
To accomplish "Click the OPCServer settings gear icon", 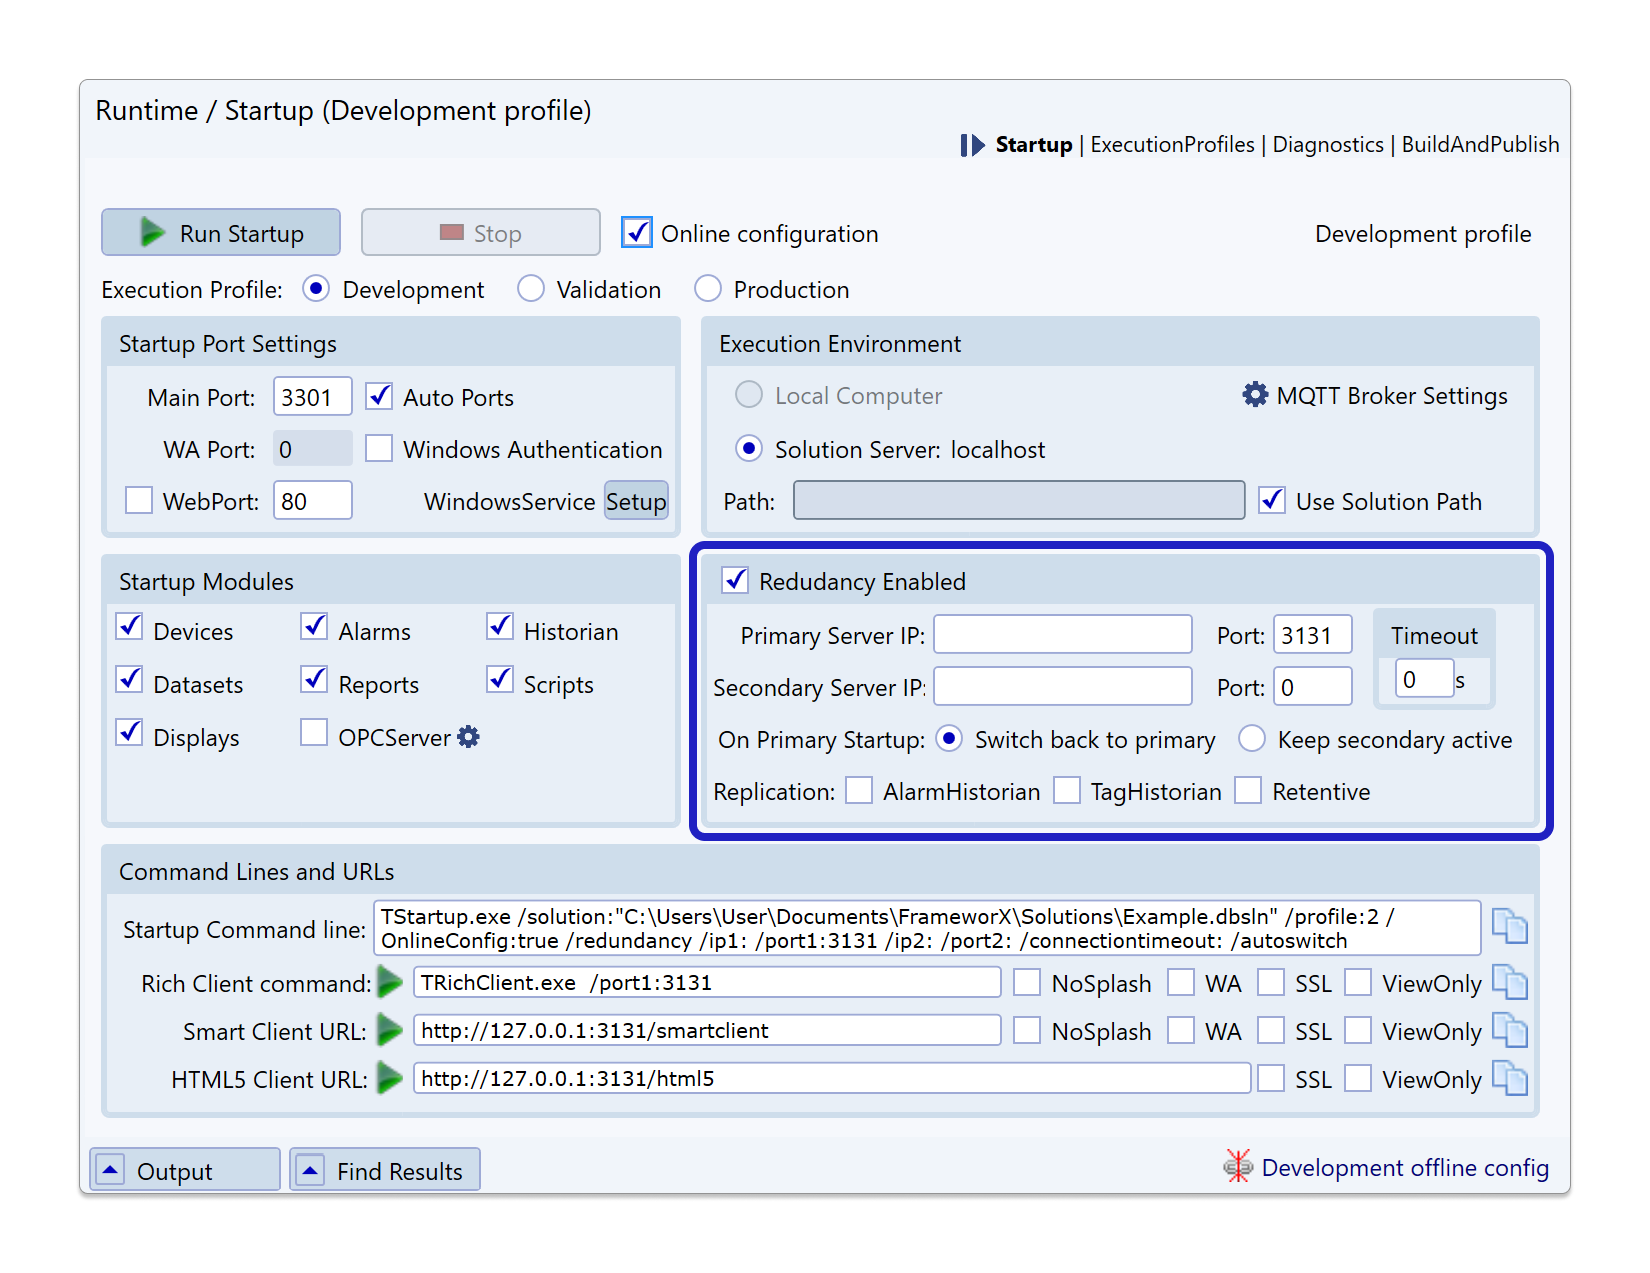I will tap(468, 737).
